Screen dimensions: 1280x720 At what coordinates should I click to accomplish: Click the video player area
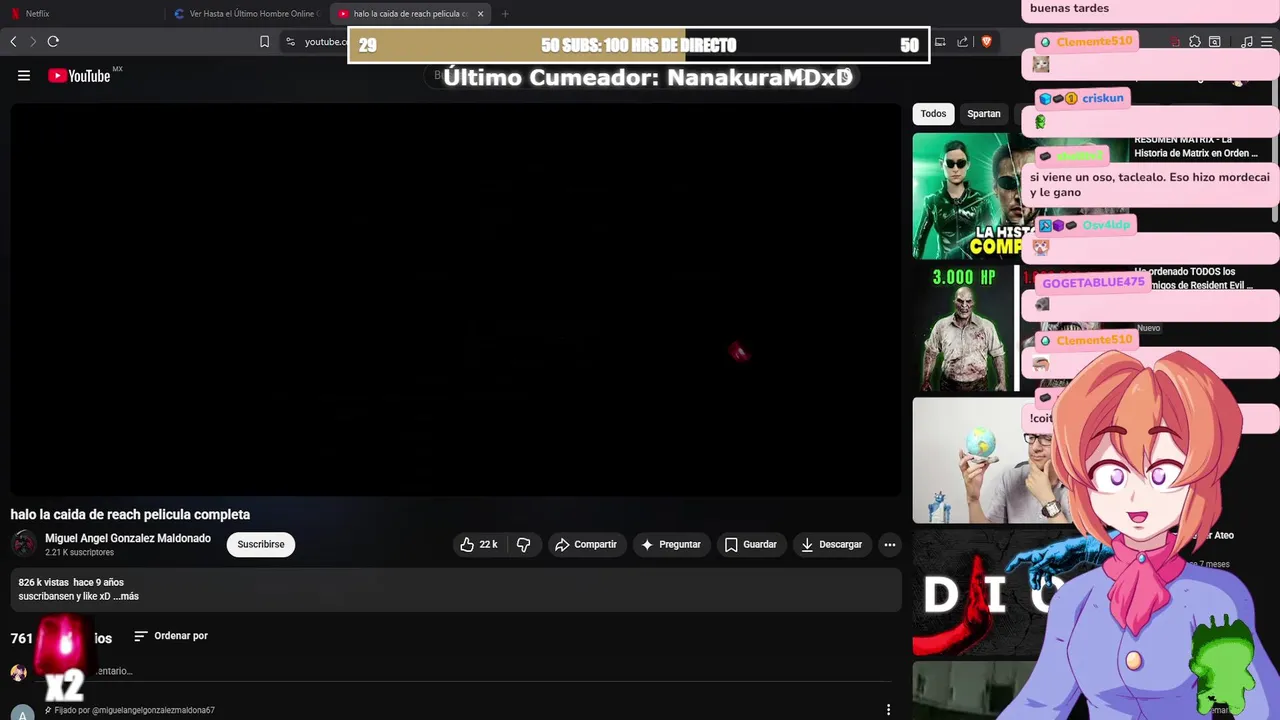pos(456,300)
